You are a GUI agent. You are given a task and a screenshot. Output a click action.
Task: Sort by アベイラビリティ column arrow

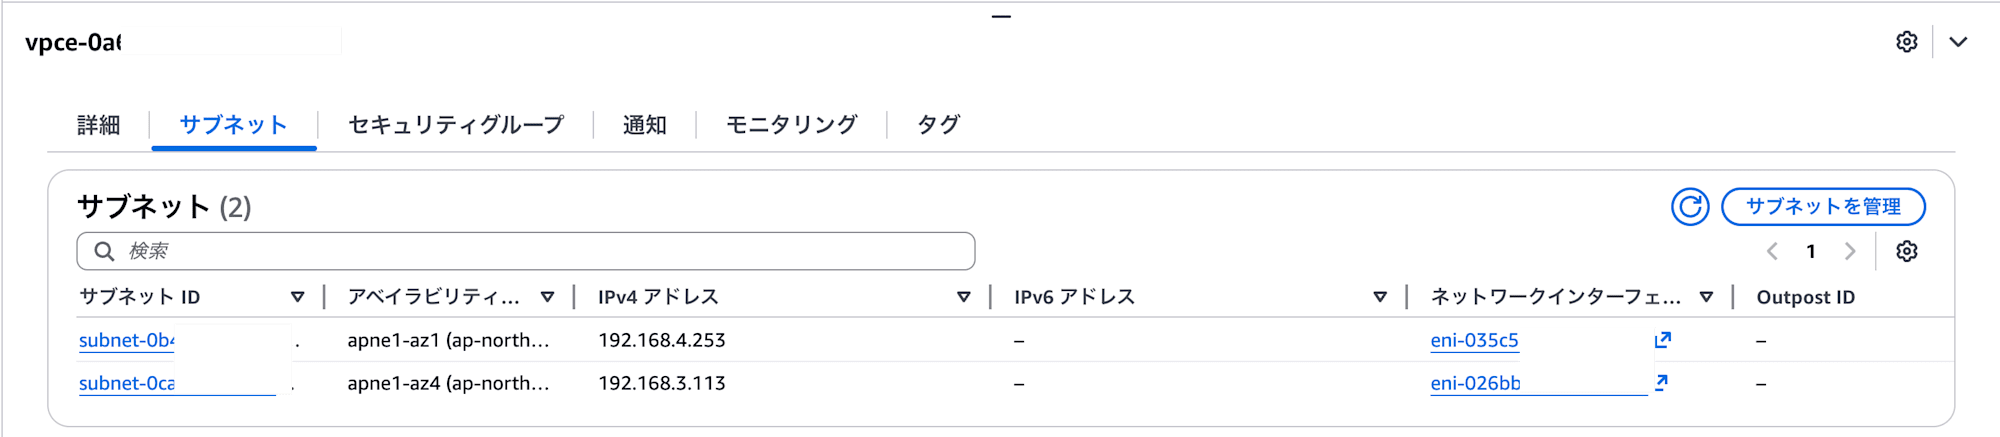click(547, 297)
